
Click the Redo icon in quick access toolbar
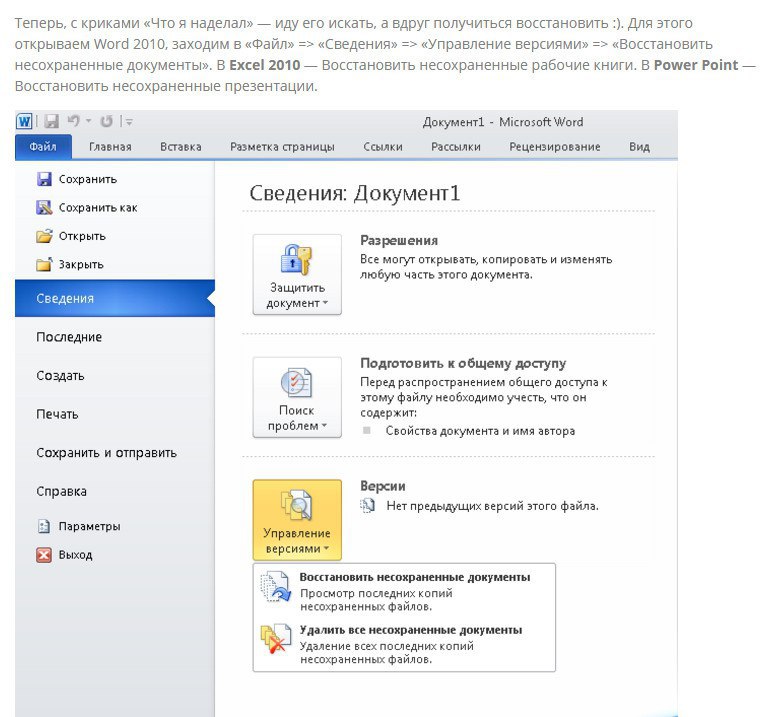coord(106,121)
